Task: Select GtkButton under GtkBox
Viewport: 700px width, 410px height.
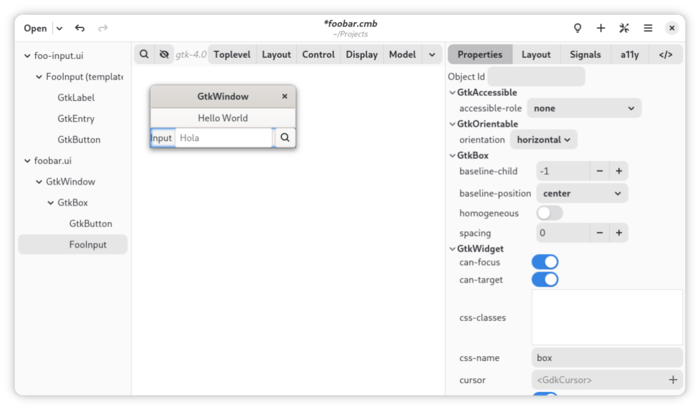Action: point(91,224)
